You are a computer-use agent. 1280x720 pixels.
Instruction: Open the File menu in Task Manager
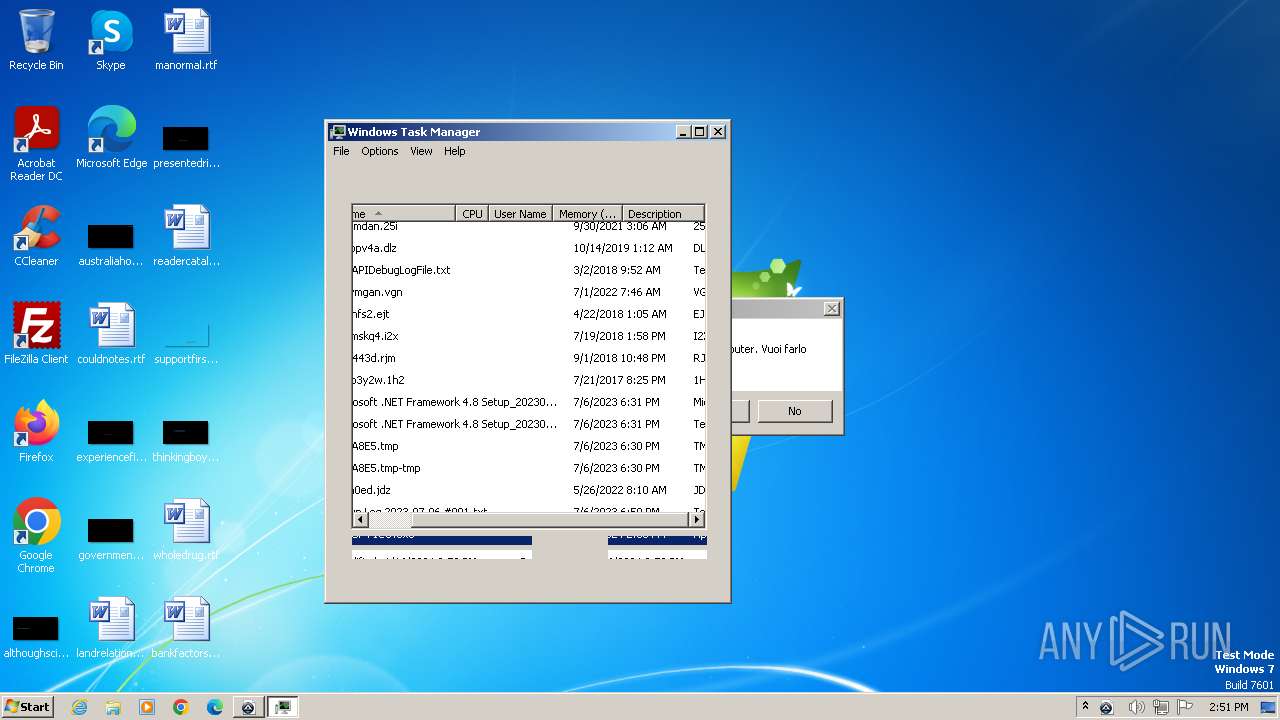tap(341, 151)
